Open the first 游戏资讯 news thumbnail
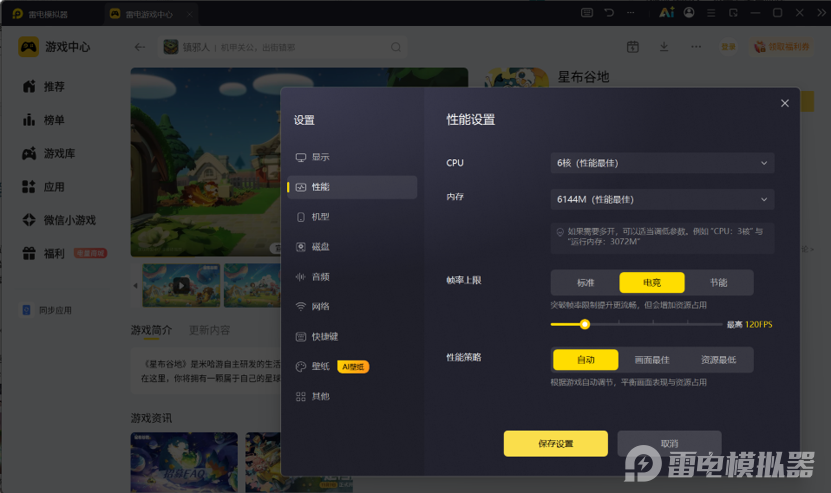 pos(184,462)
